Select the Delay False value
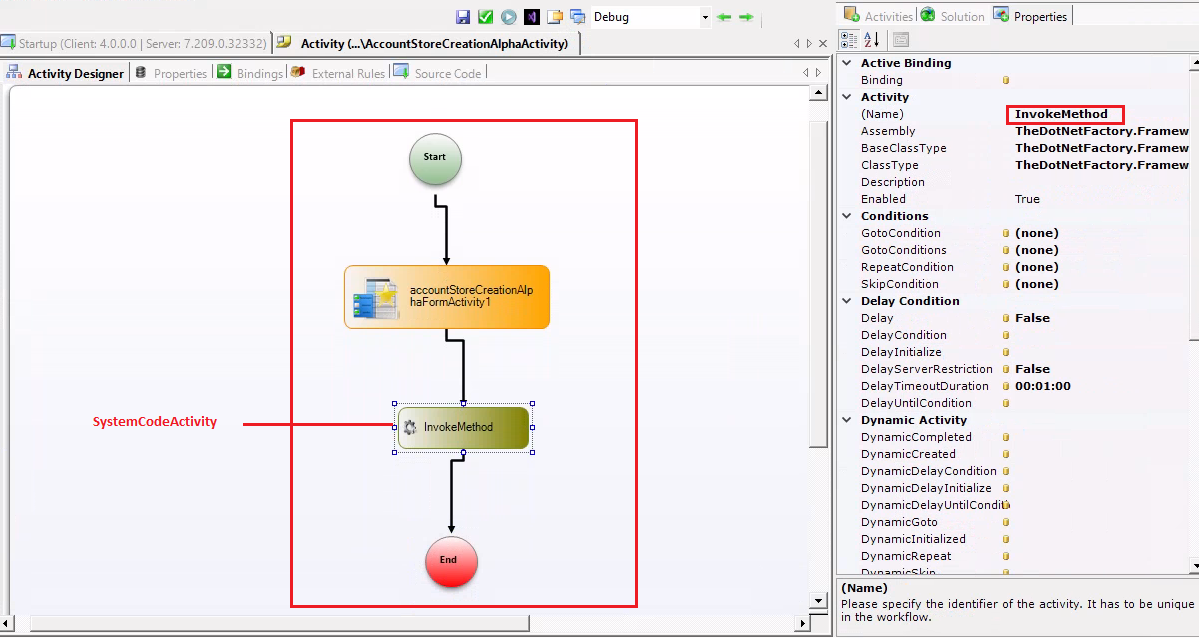 (x=1032, y=318)
